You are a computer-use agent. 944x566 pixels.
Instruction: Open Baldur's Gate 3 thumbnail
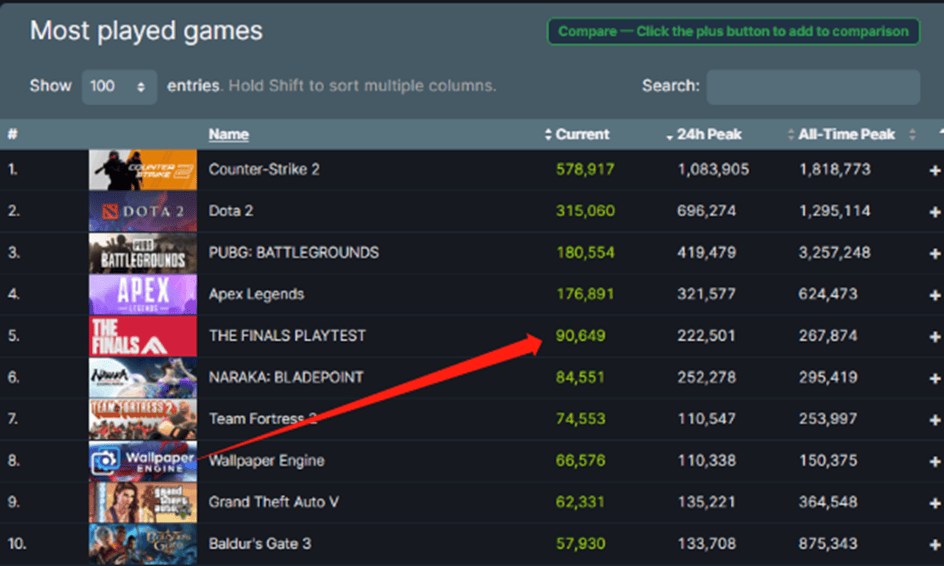143,544
